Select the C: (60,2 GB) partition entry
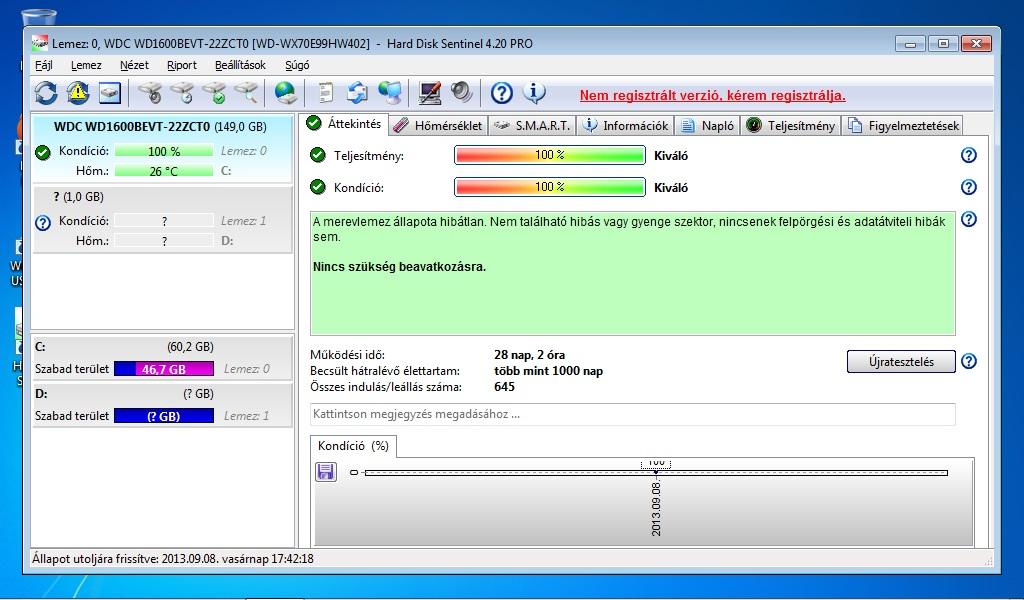The width and height of the screenshot is (1024, 600). (163, 358)
